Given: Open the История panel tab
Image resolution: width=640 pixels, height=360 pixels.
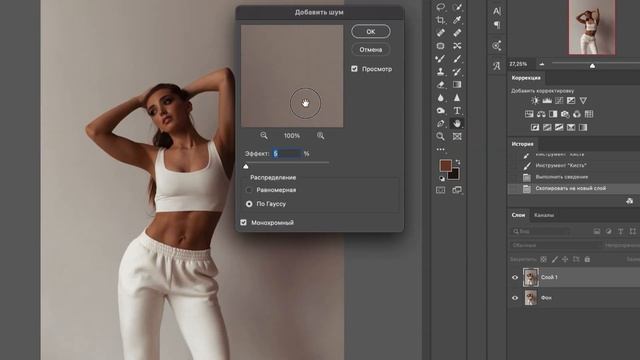Looking at the screenshot, I should tap(522, 144).
